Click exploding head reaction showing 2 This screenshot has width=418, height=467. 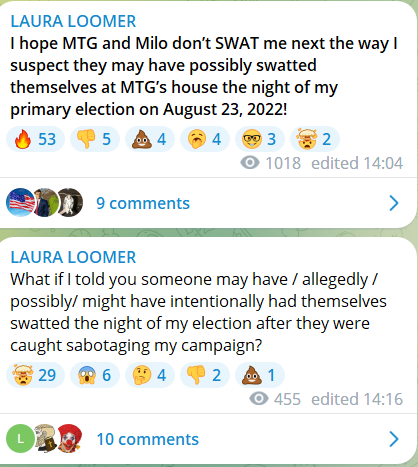(x=315, y=139)
